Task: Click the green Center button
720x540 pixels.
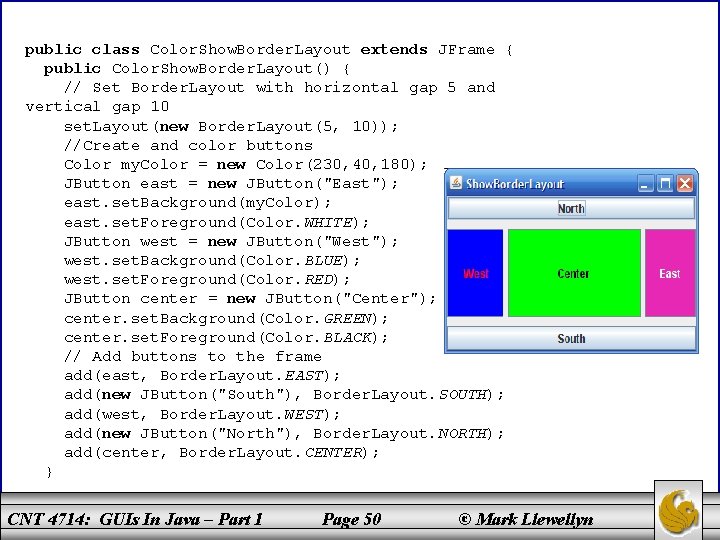Action: (574, 273)
